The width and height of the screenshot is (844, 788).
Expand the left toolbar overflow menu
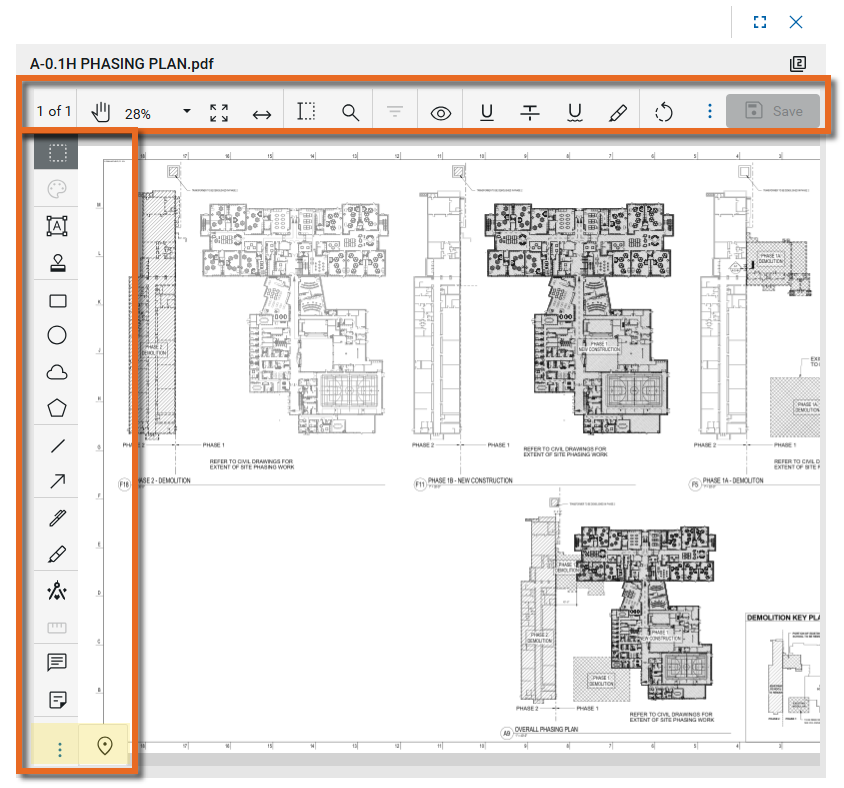(x=59, y=748)
